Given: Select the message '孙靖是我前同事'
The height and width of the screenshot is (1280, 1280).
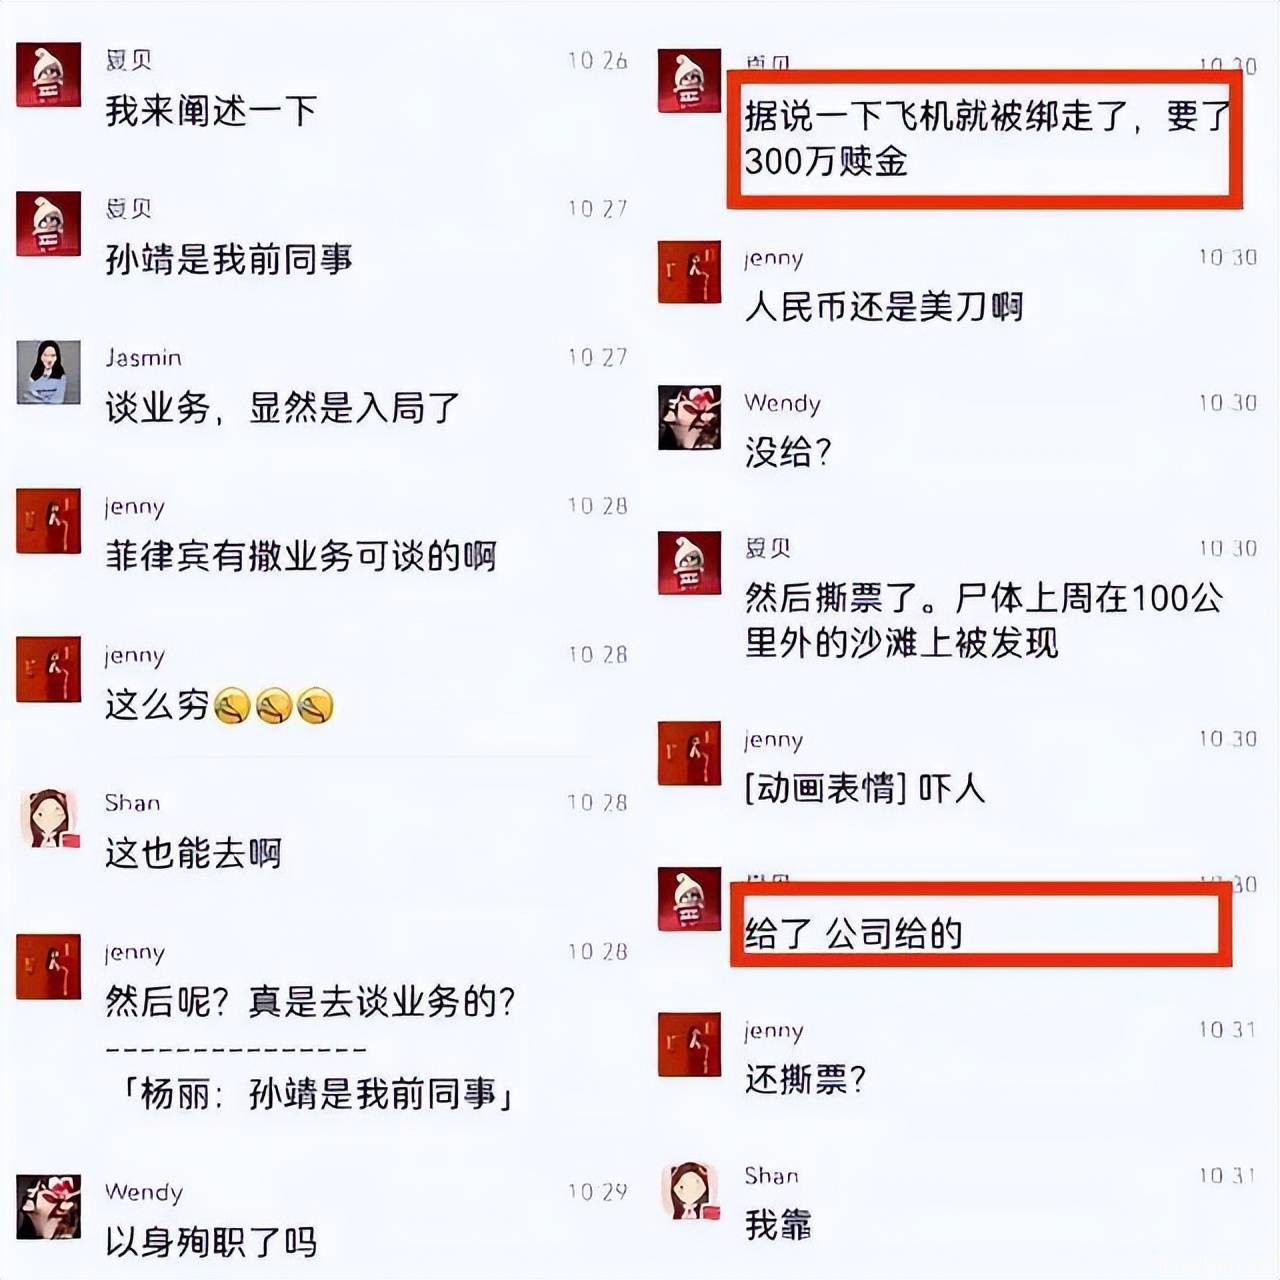Looking at the screenshot, I should click(x=229, y=260).
